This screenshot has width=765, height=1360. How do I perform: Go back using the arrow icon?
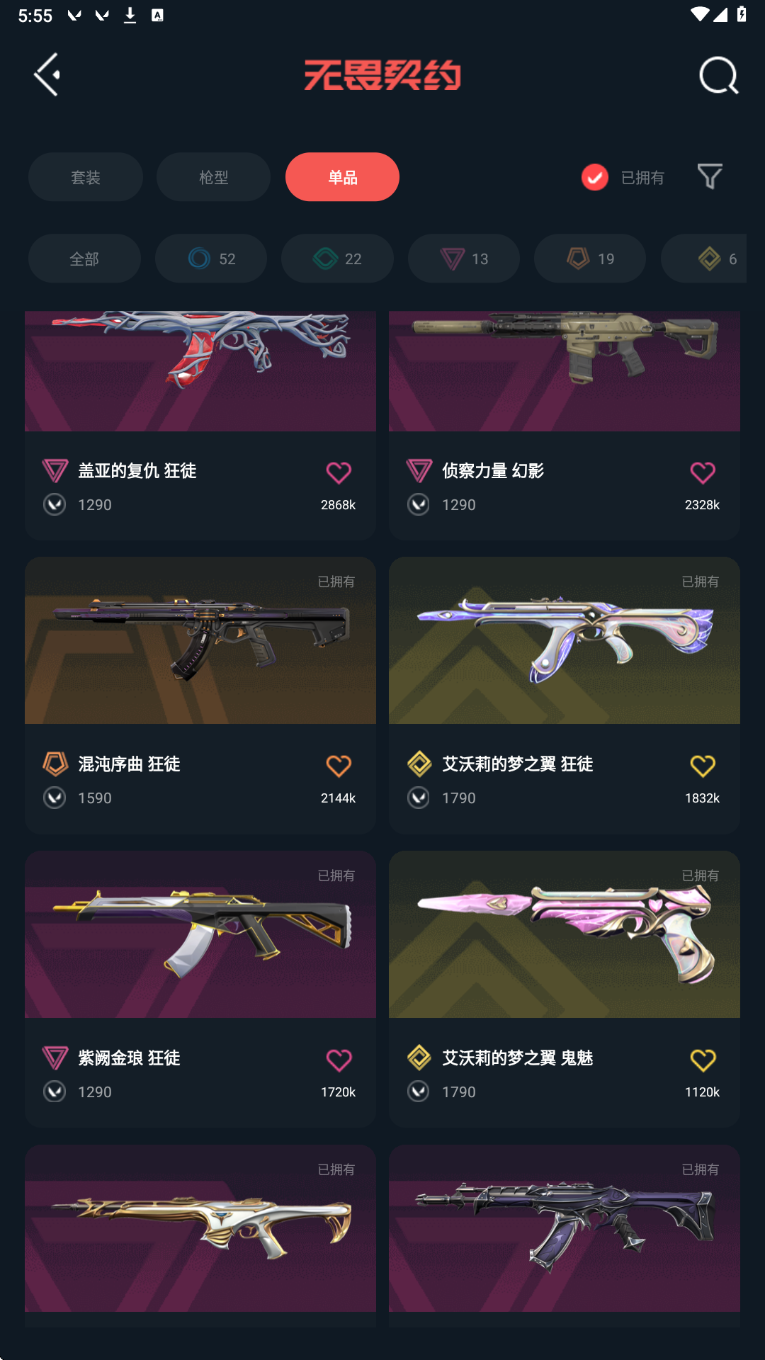coord(47,75)
